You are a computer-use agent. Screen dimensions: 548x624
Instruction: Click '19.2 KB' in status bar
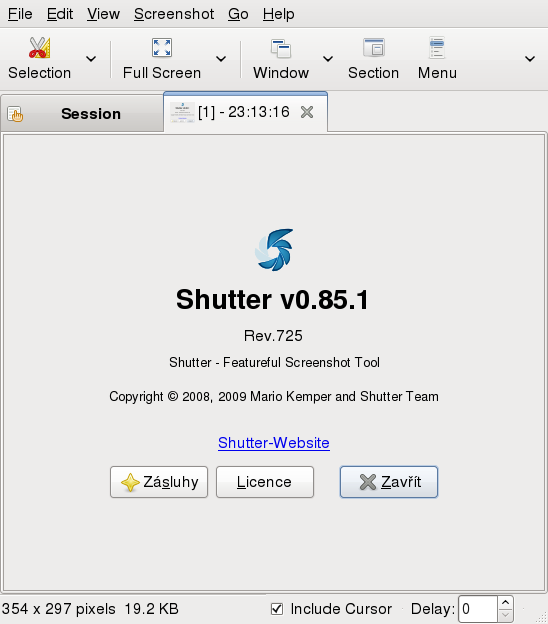coord(152,609)
